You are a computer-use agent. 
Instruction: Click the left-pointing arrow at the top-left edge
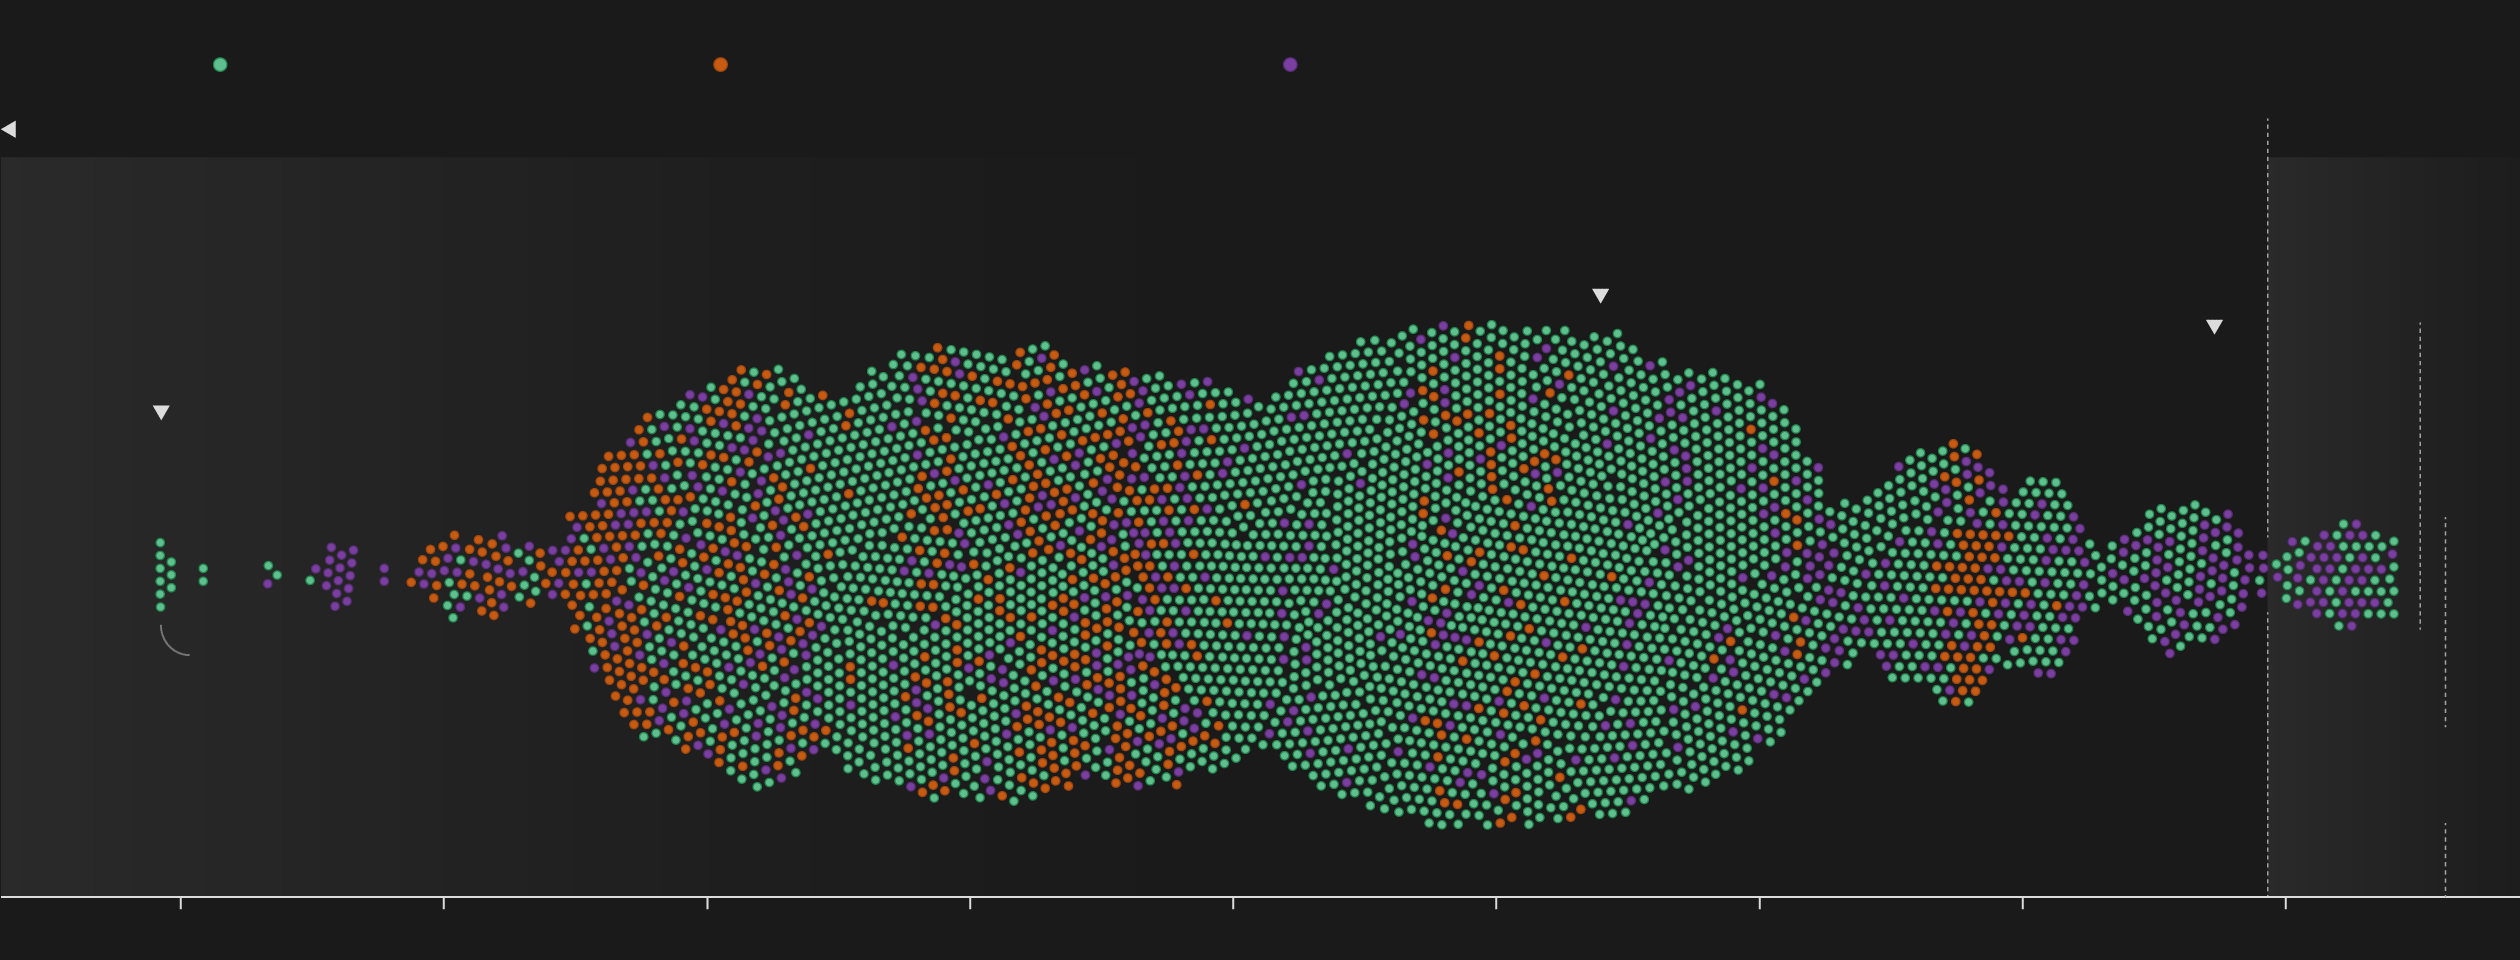9,129
